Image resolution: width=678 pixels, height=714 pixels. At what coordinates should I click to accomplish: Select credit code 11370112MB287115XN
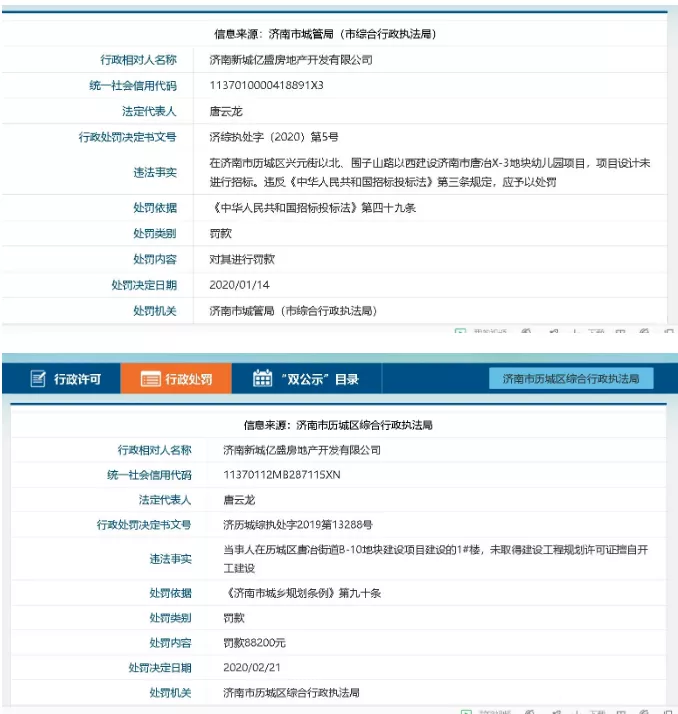click(282, 474)
